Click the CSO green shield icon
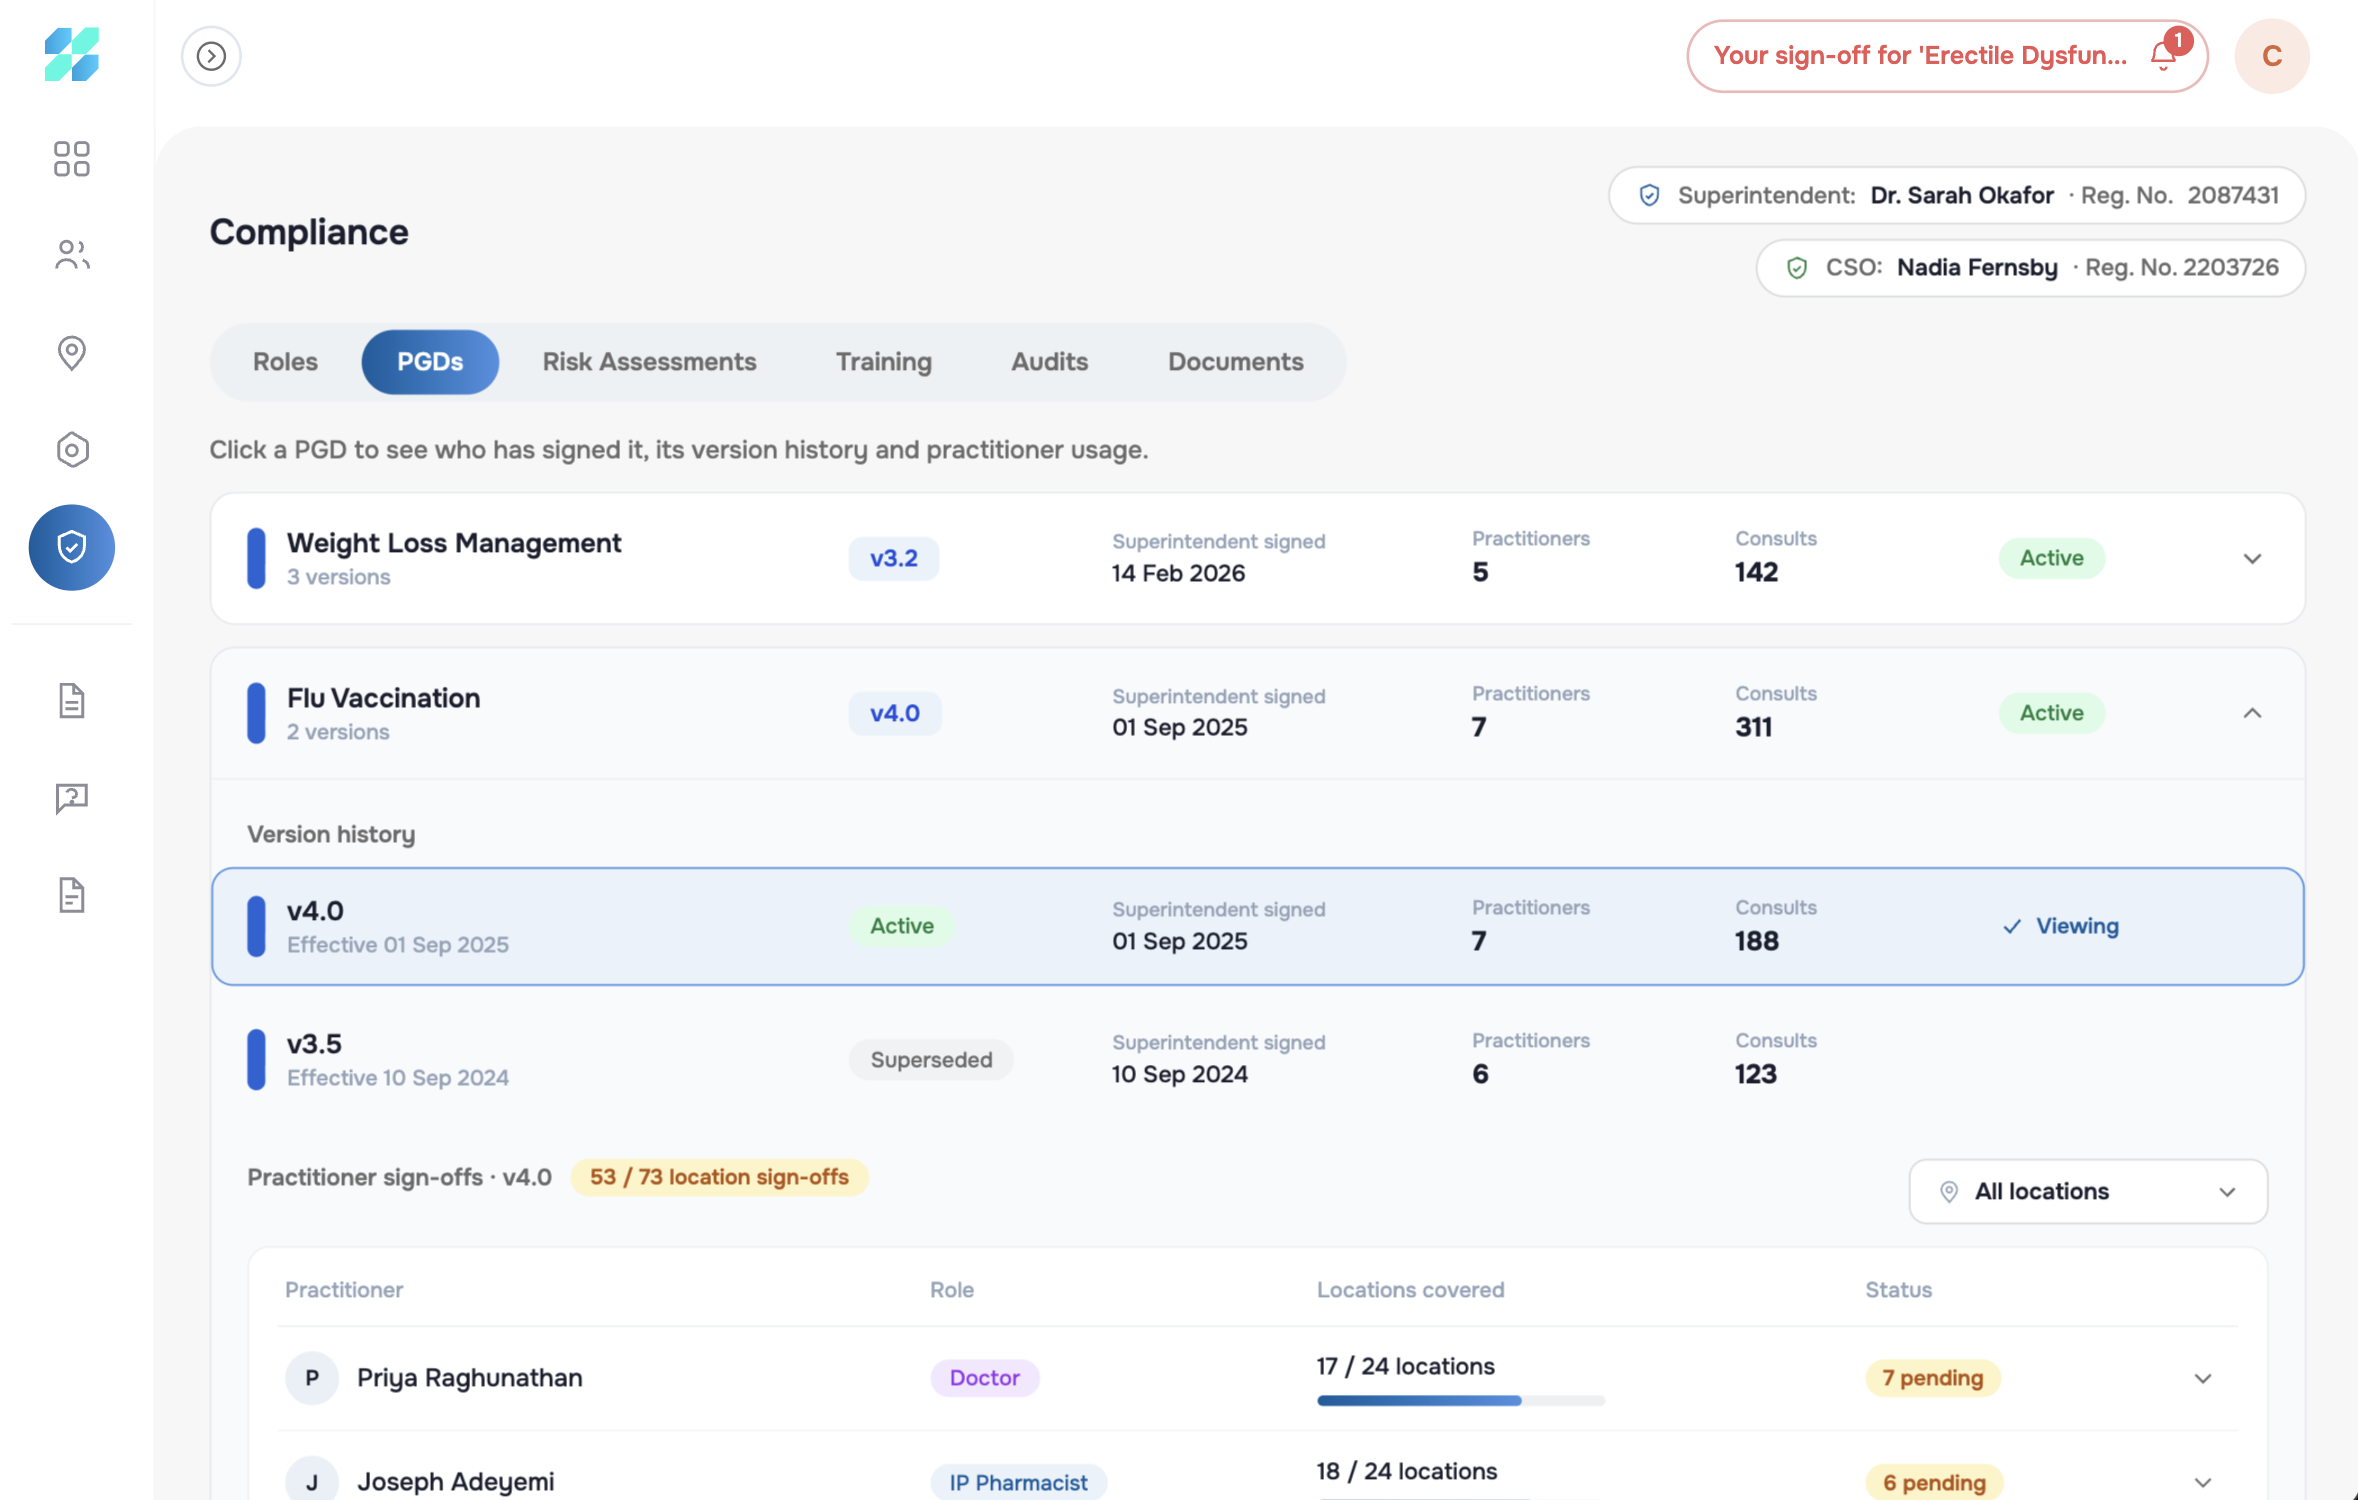 tap(1797, 267)
